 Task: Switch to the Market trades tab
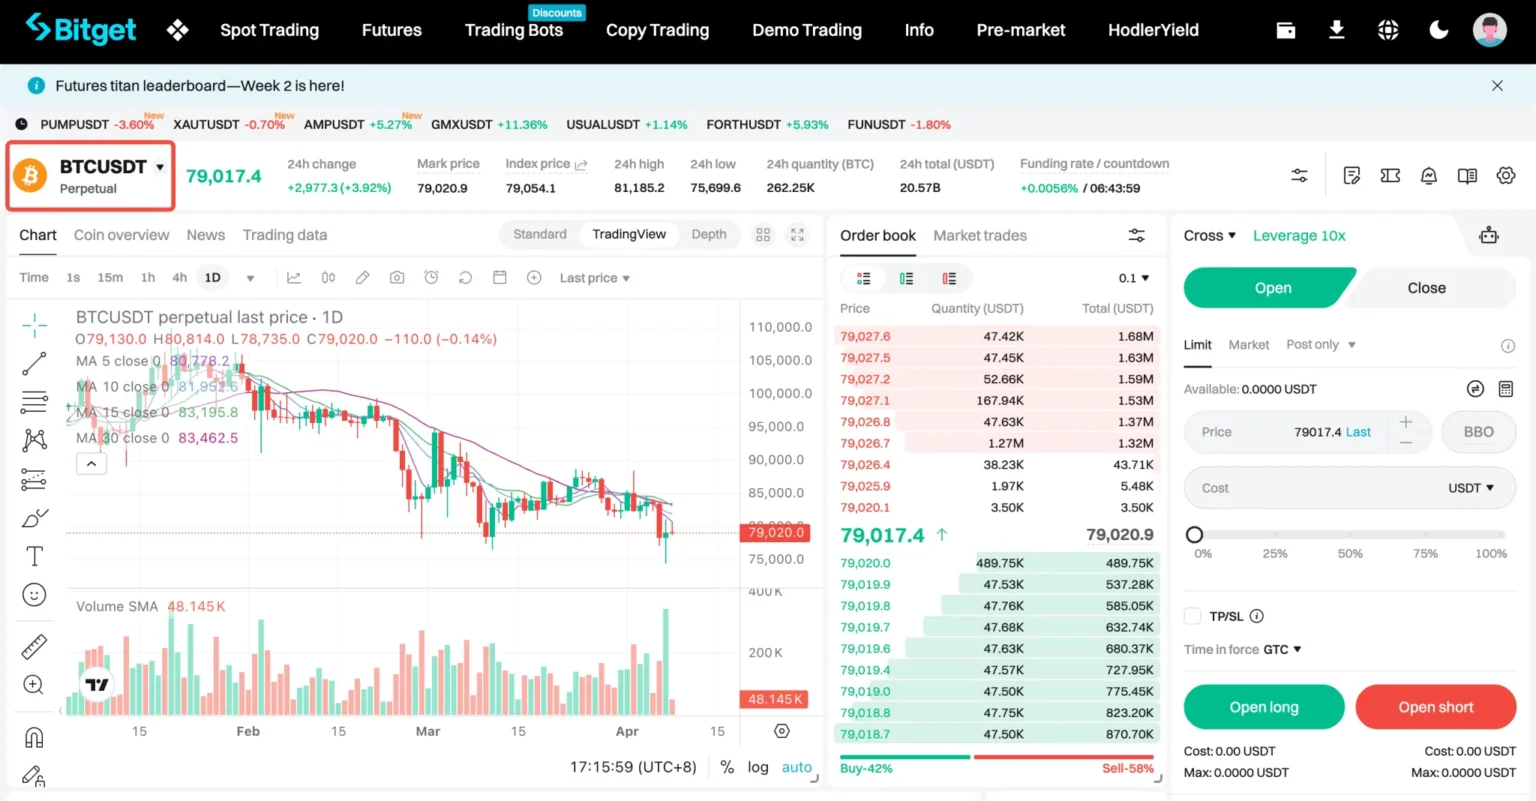tap(980, 236)
